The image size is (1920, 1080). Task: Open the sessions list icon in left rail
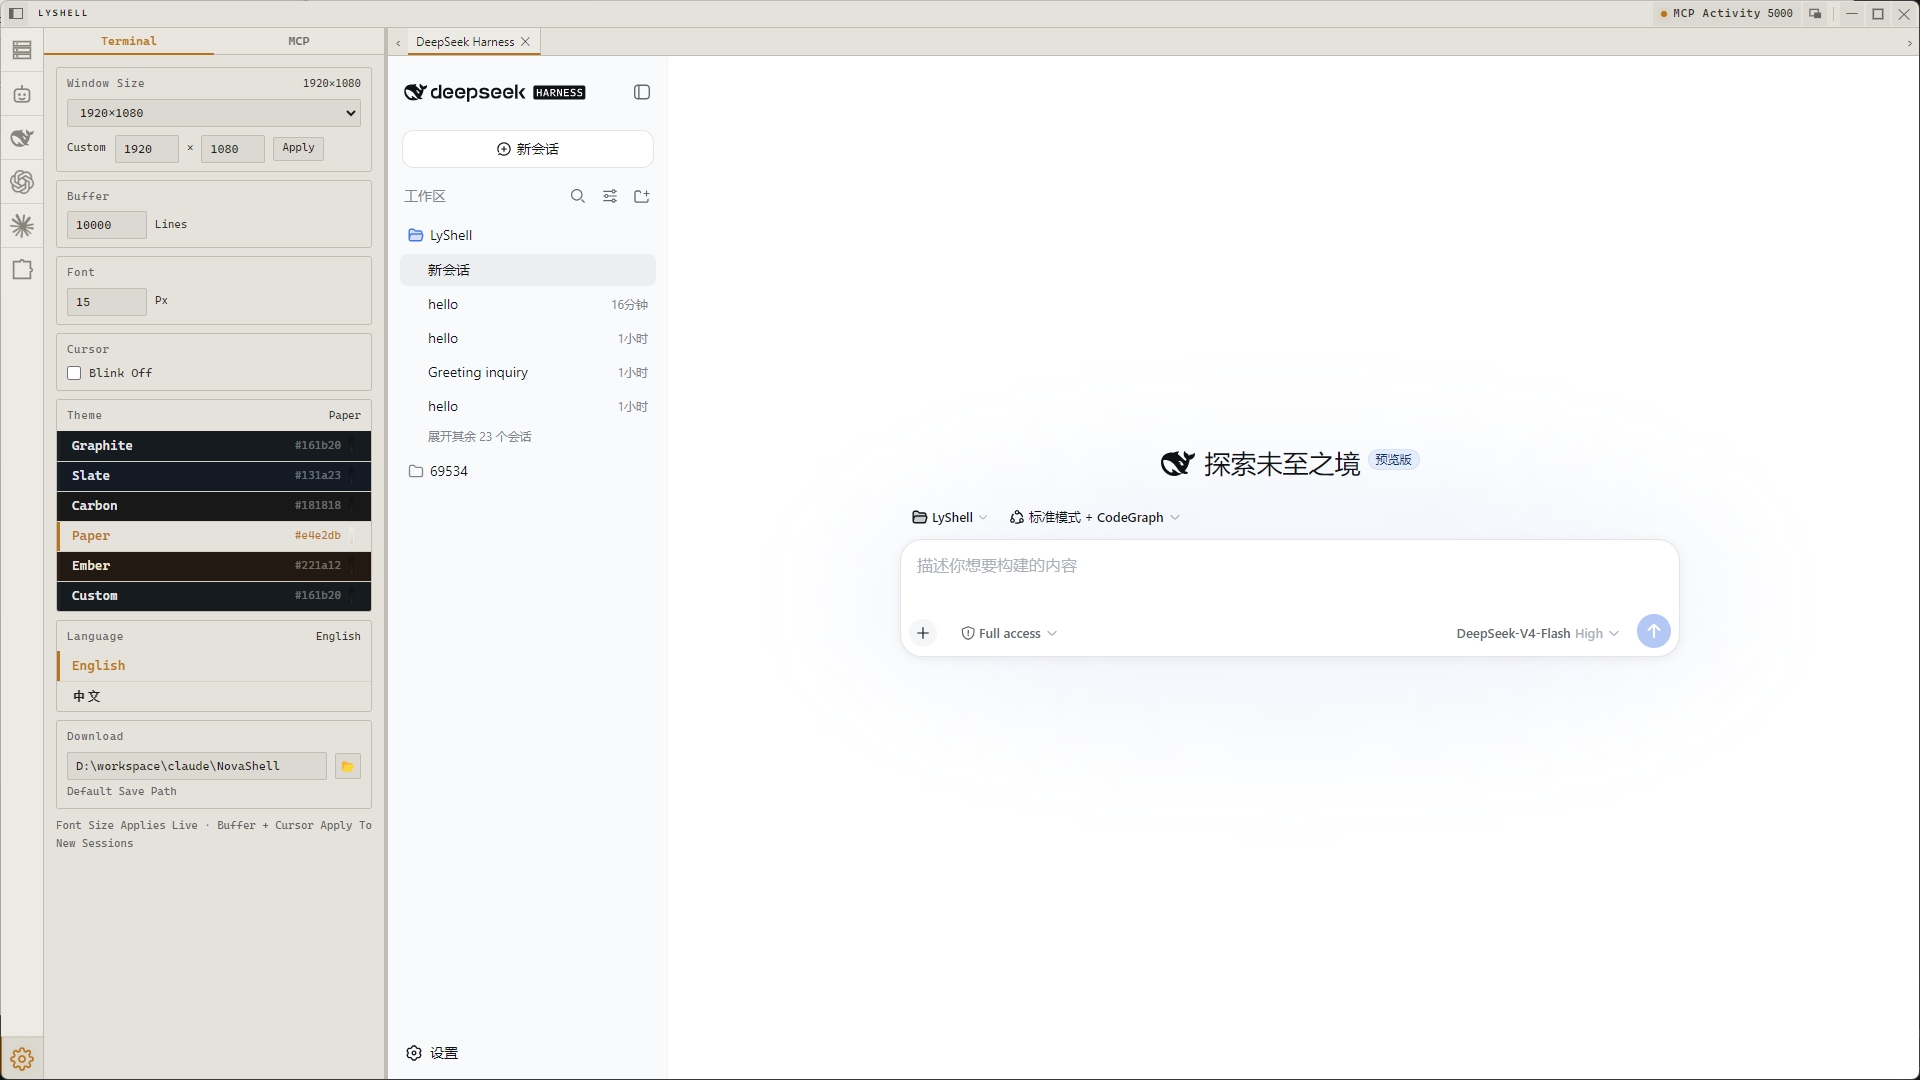22,50
